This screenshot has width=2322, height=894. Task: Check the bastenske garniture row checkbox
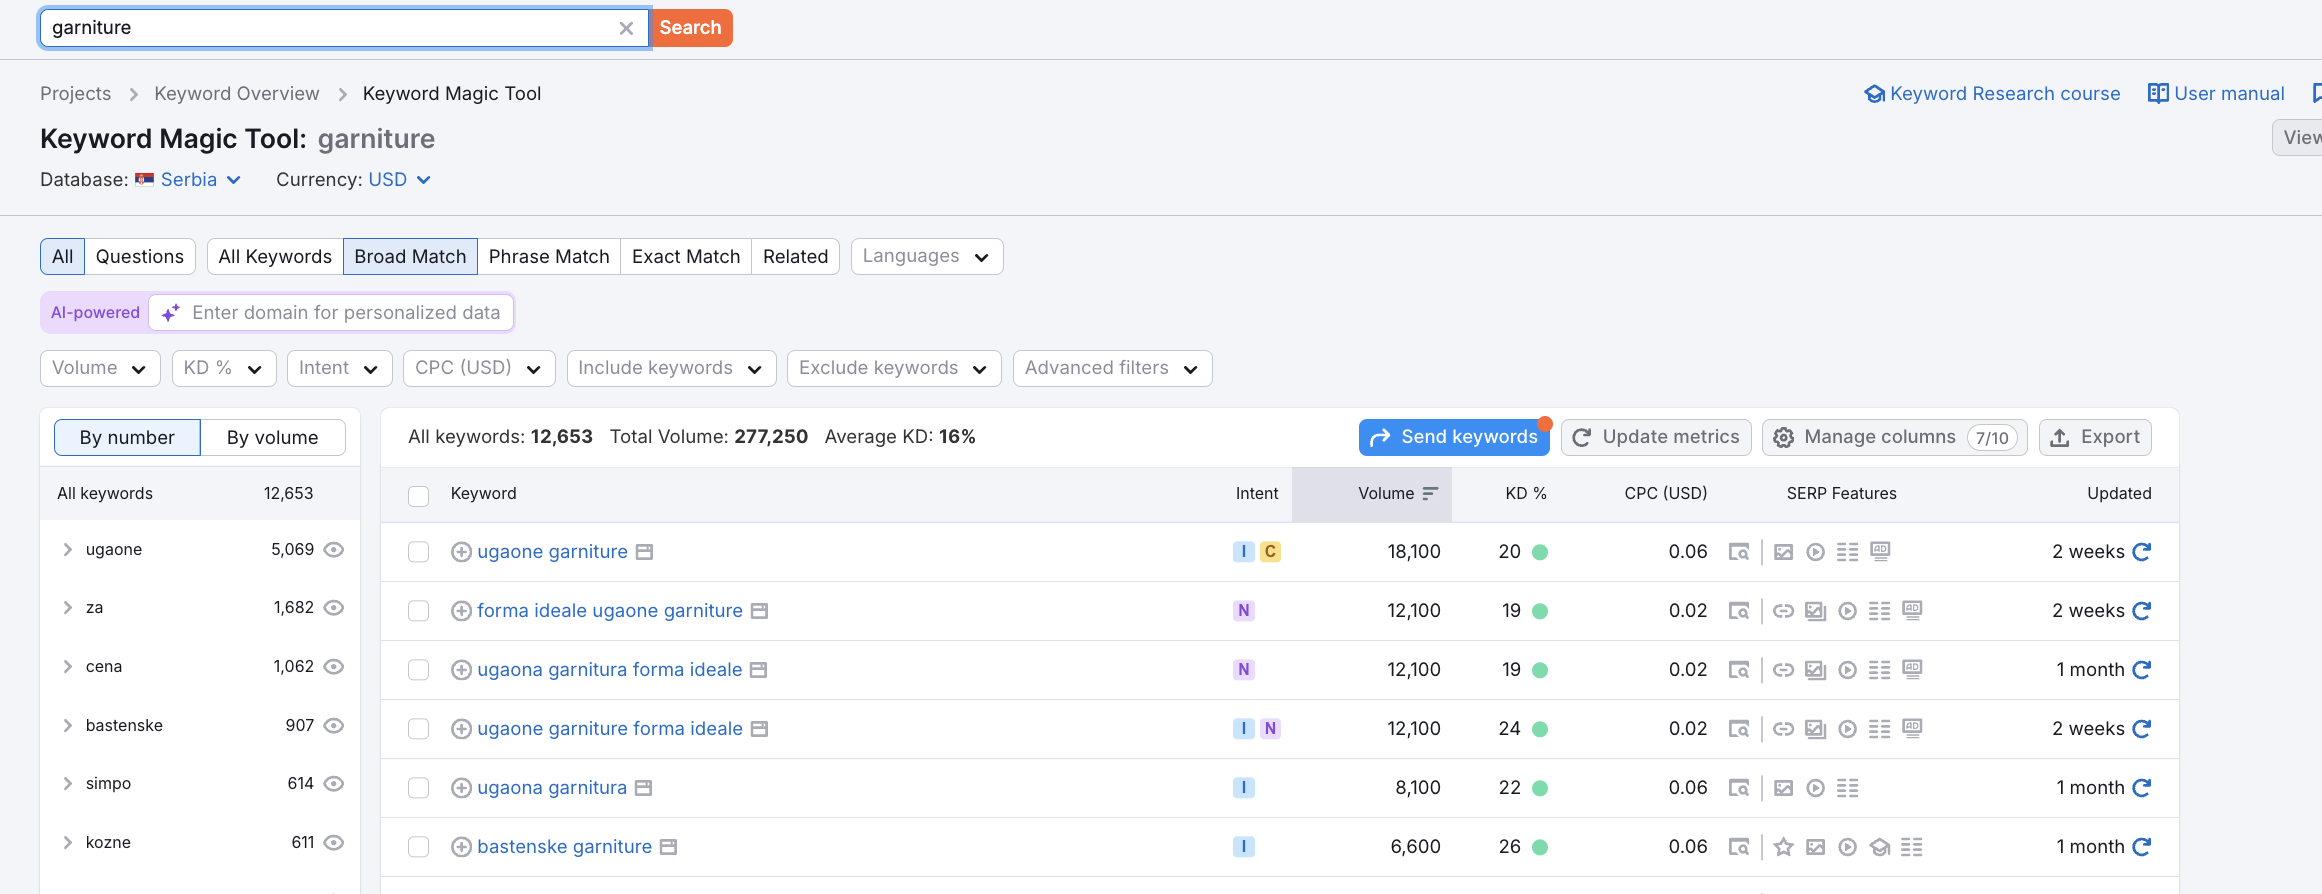(x=419, y=847)
